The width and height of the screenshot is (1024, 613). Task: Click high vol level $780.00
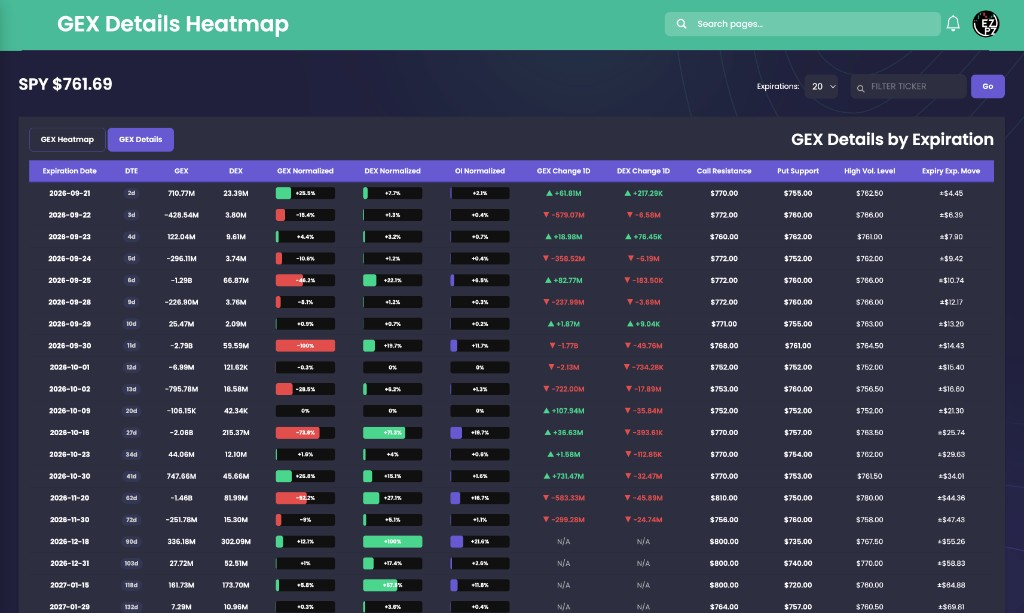[x=869, y=498]
